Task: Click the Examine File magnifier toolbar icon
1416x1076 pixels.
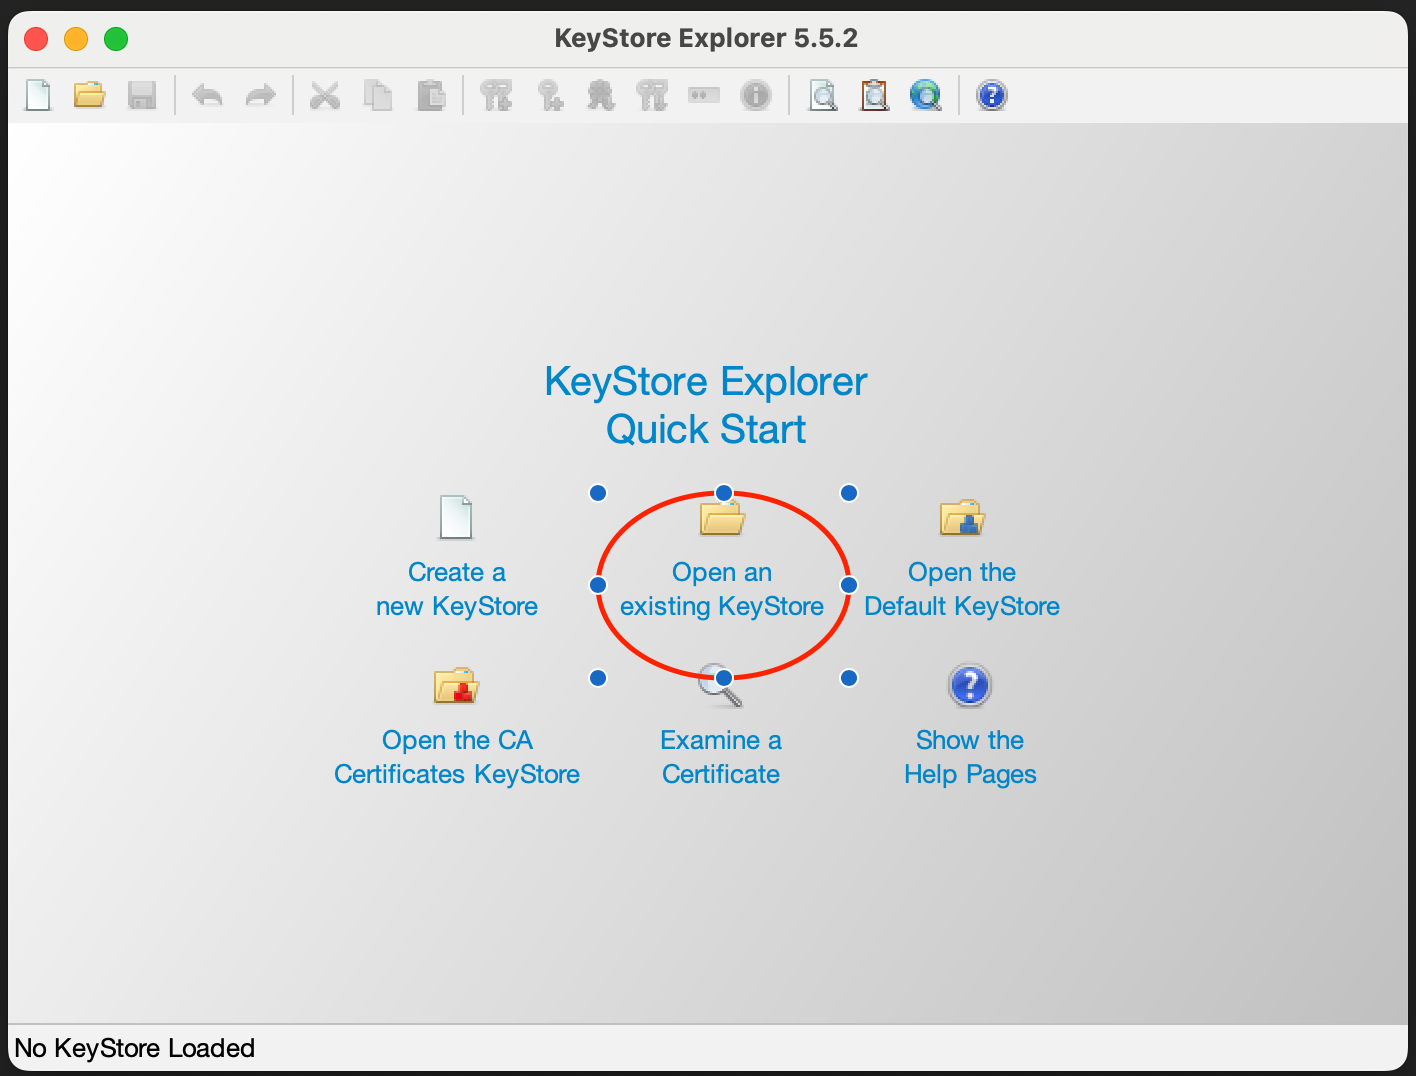Action: 823,96
